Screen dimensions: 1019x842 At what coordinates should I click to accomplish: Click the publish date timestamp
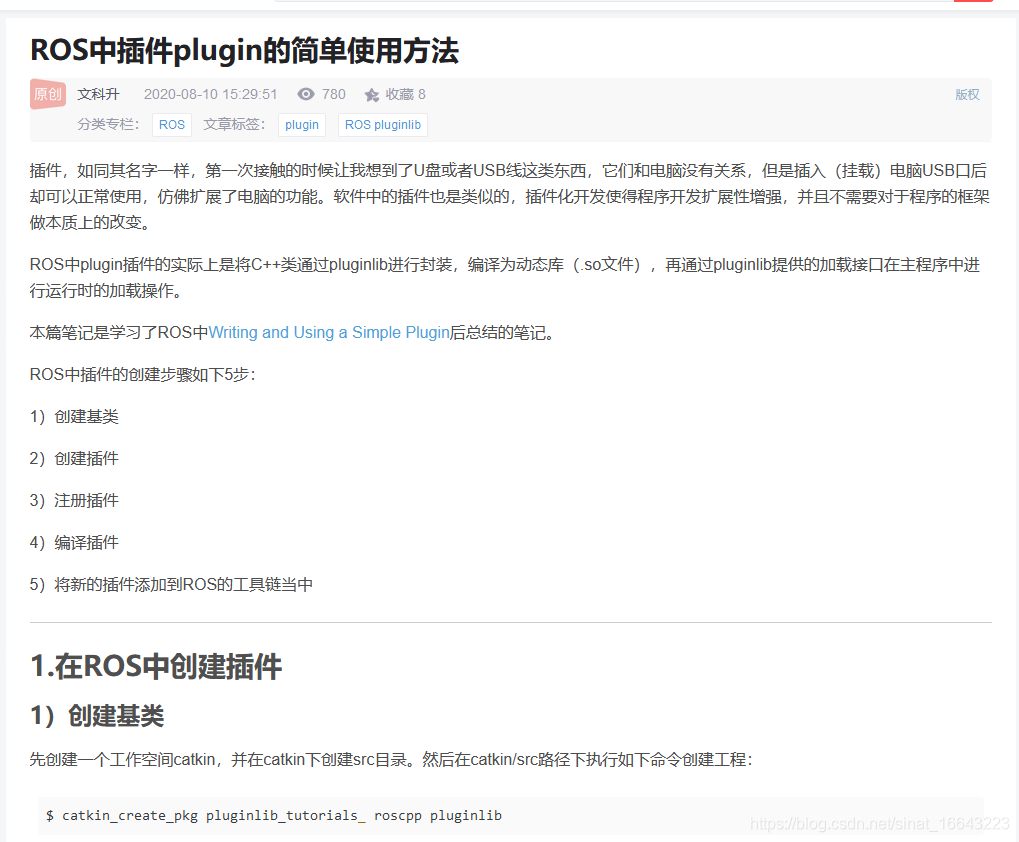pyautogui.click(x=210, y=93)
